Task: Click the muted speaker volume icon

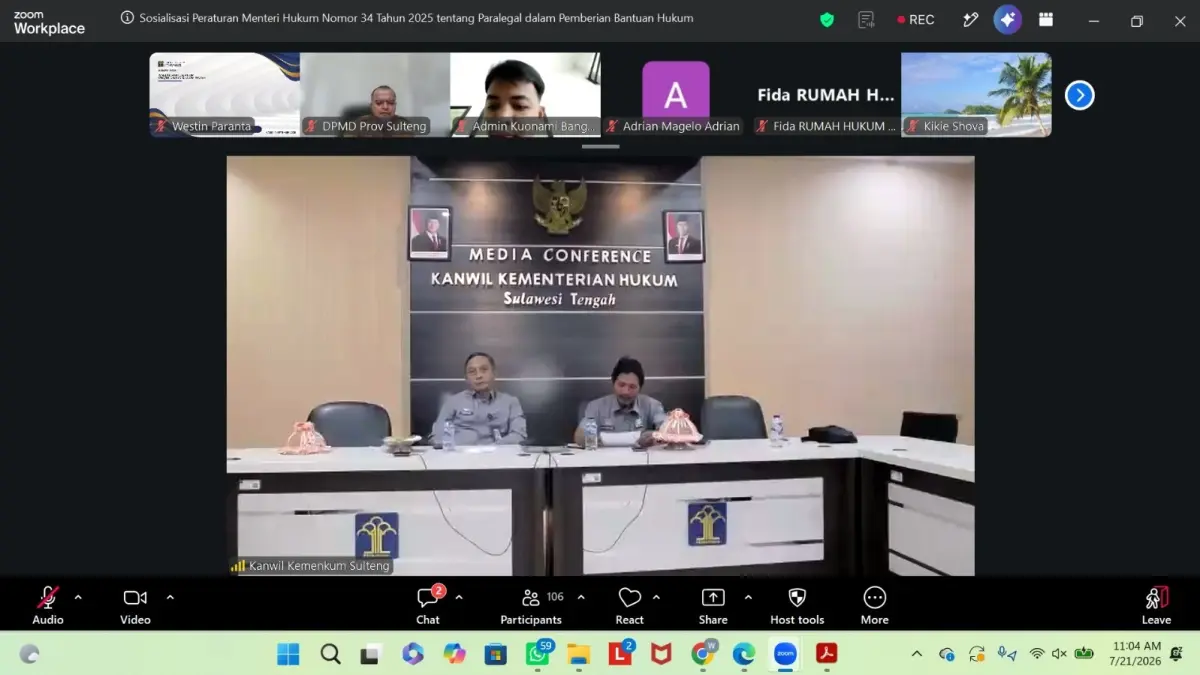Action: (x=1060, y=654)
